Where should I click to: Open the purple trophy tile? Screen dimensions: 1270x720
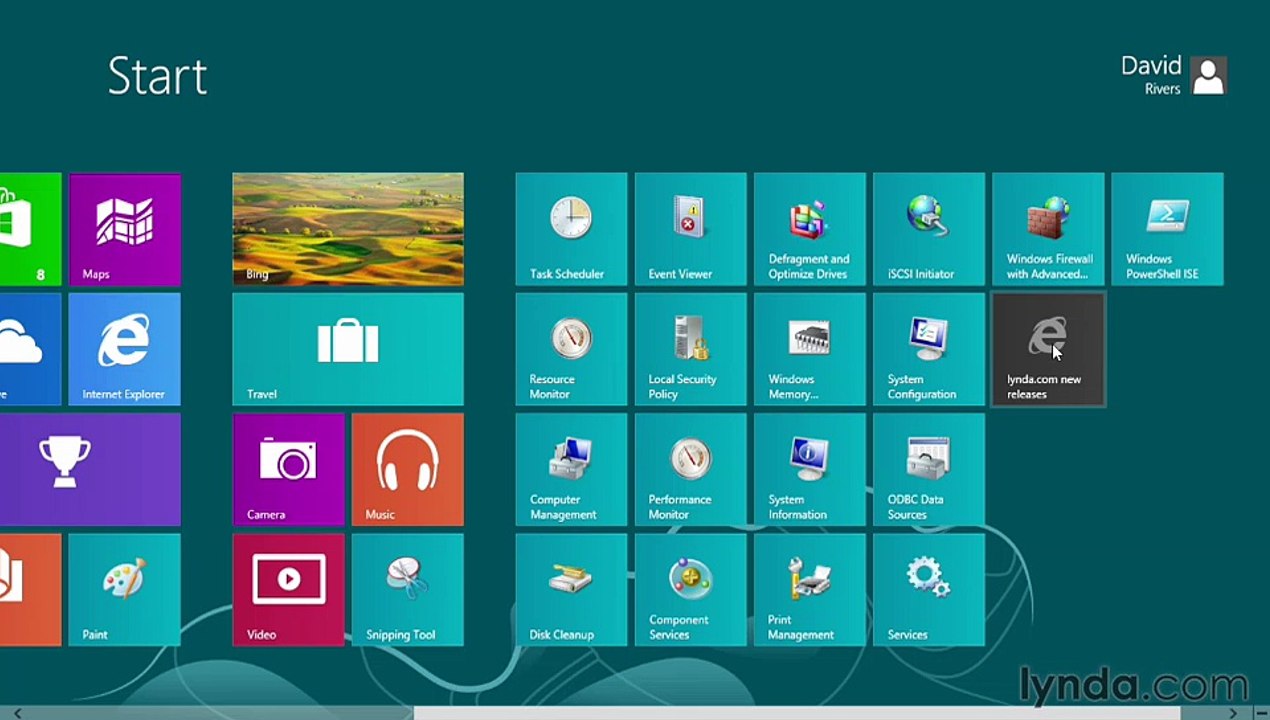coord(90,469)
